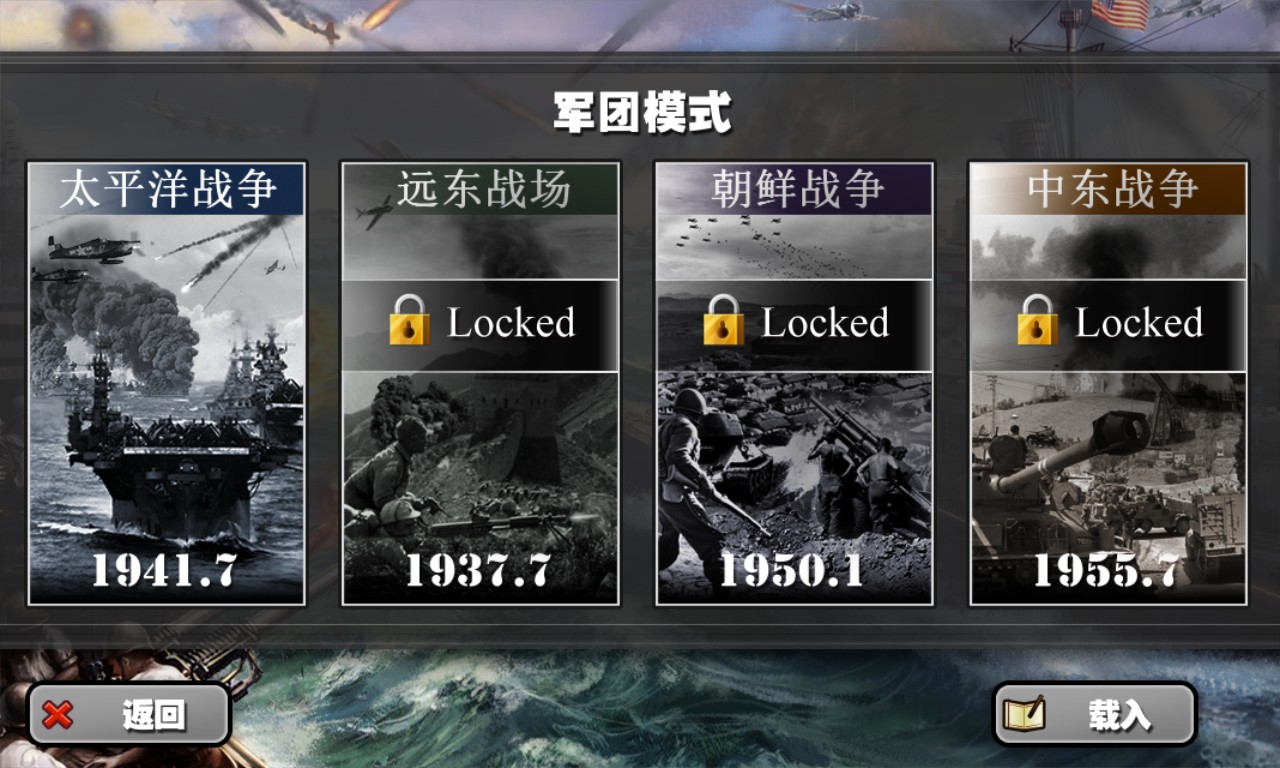Select the 太平洋战争 campaign card
The width and height of the screenshot is (1280, 768).
coord(167,383)
